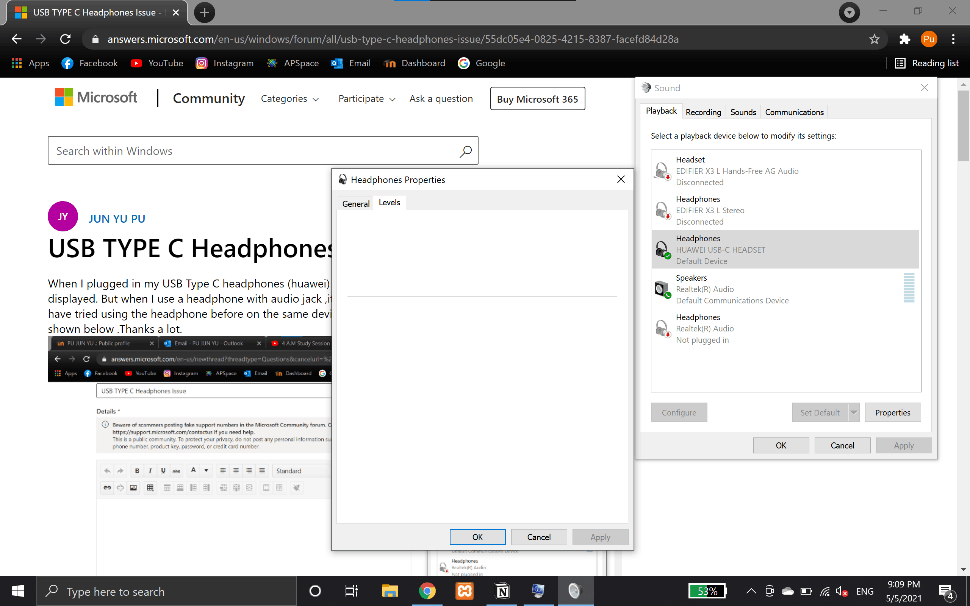Open Task View from the taskbar
Image resolution: width=970 pixels, height=606 pixels.
(x=351, y=591)
